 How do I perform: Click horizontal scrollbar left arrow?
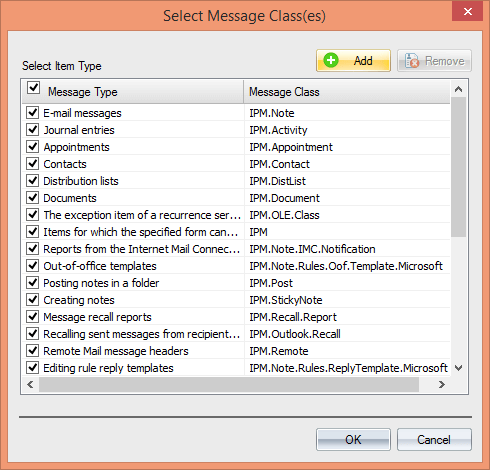[x=30, y=385]
